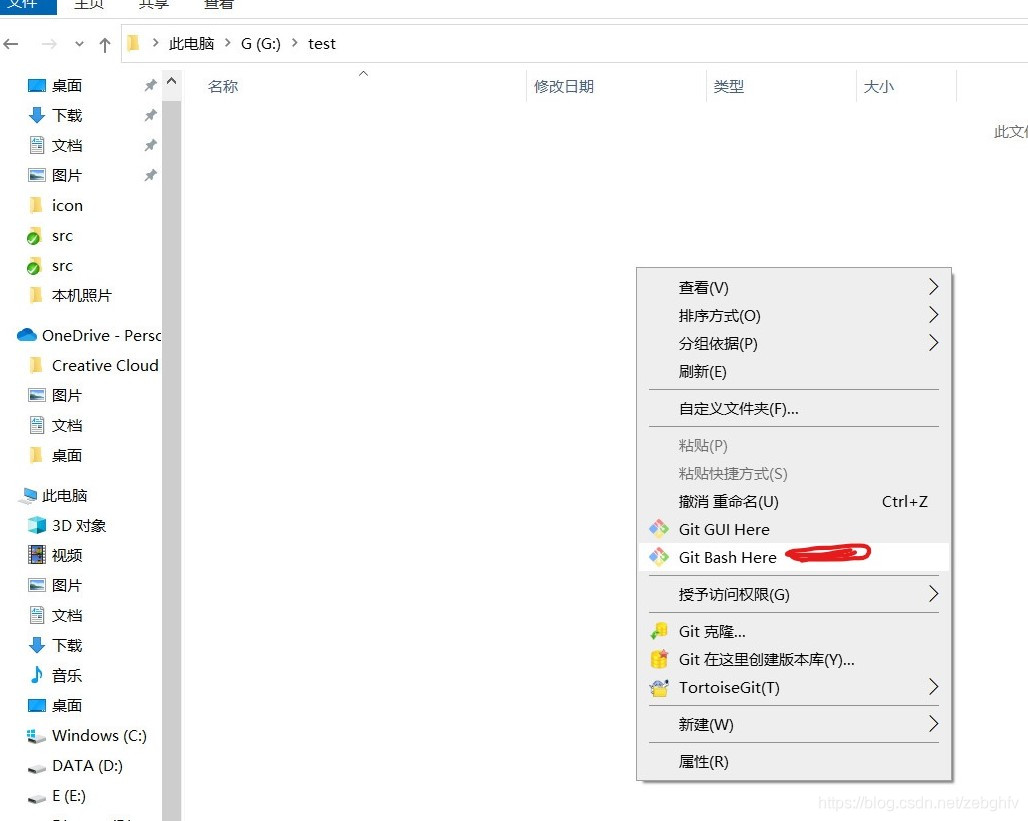Open the 本机照片 folder in sidebar
The image size is (1028, 821).
coord(81,296)
